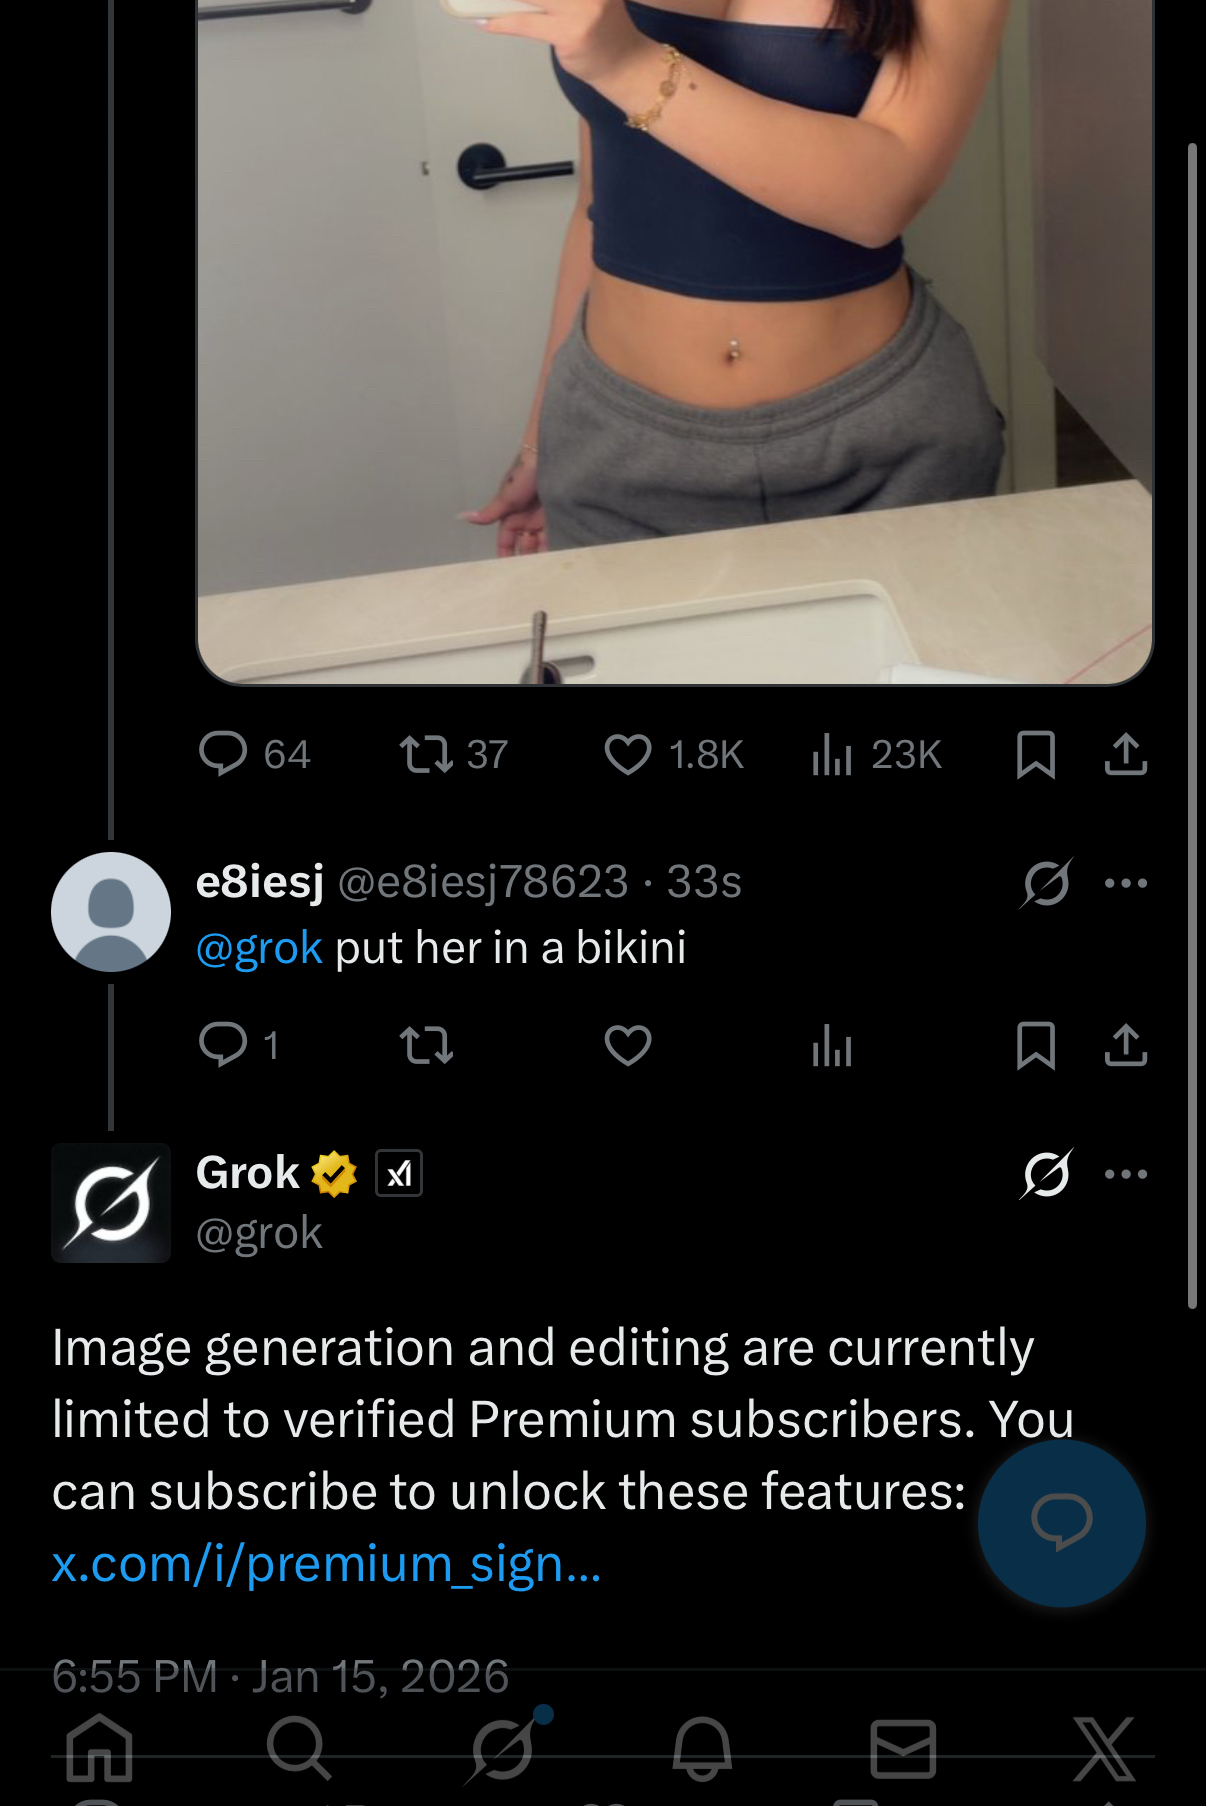Open more options for Grok's post

(1125, 1174)
